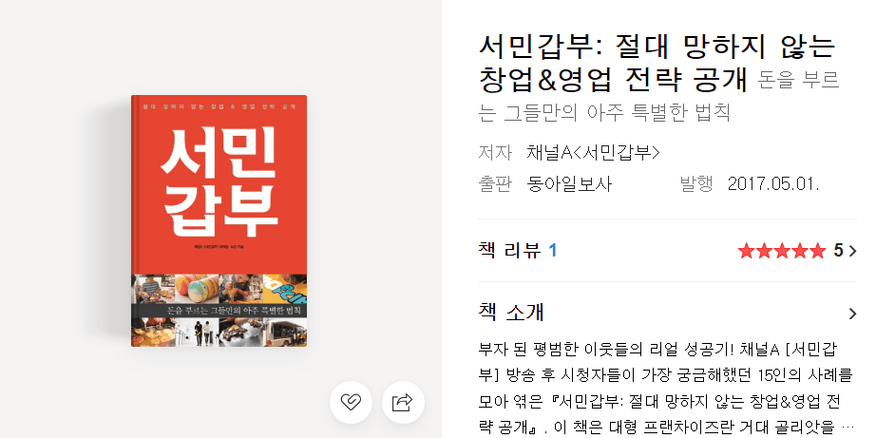The height and width of the screenshot is (438, 876).
Task: Click the publication date 2017.05.01.
Action: coord(773,184)
